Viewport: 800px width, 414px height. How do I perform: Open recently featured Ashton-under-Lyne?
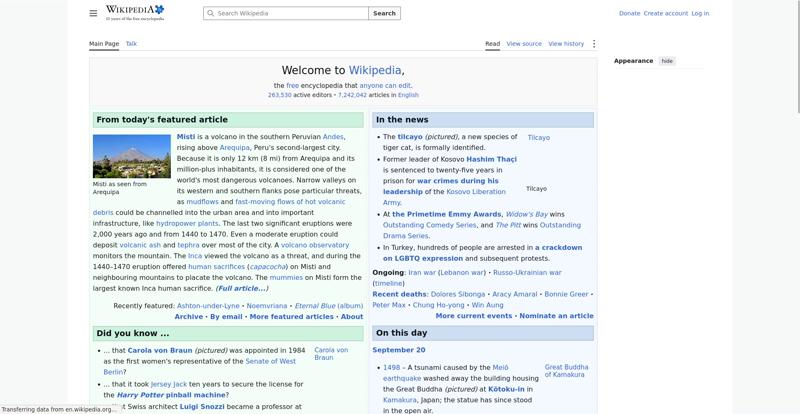point(208,306)
